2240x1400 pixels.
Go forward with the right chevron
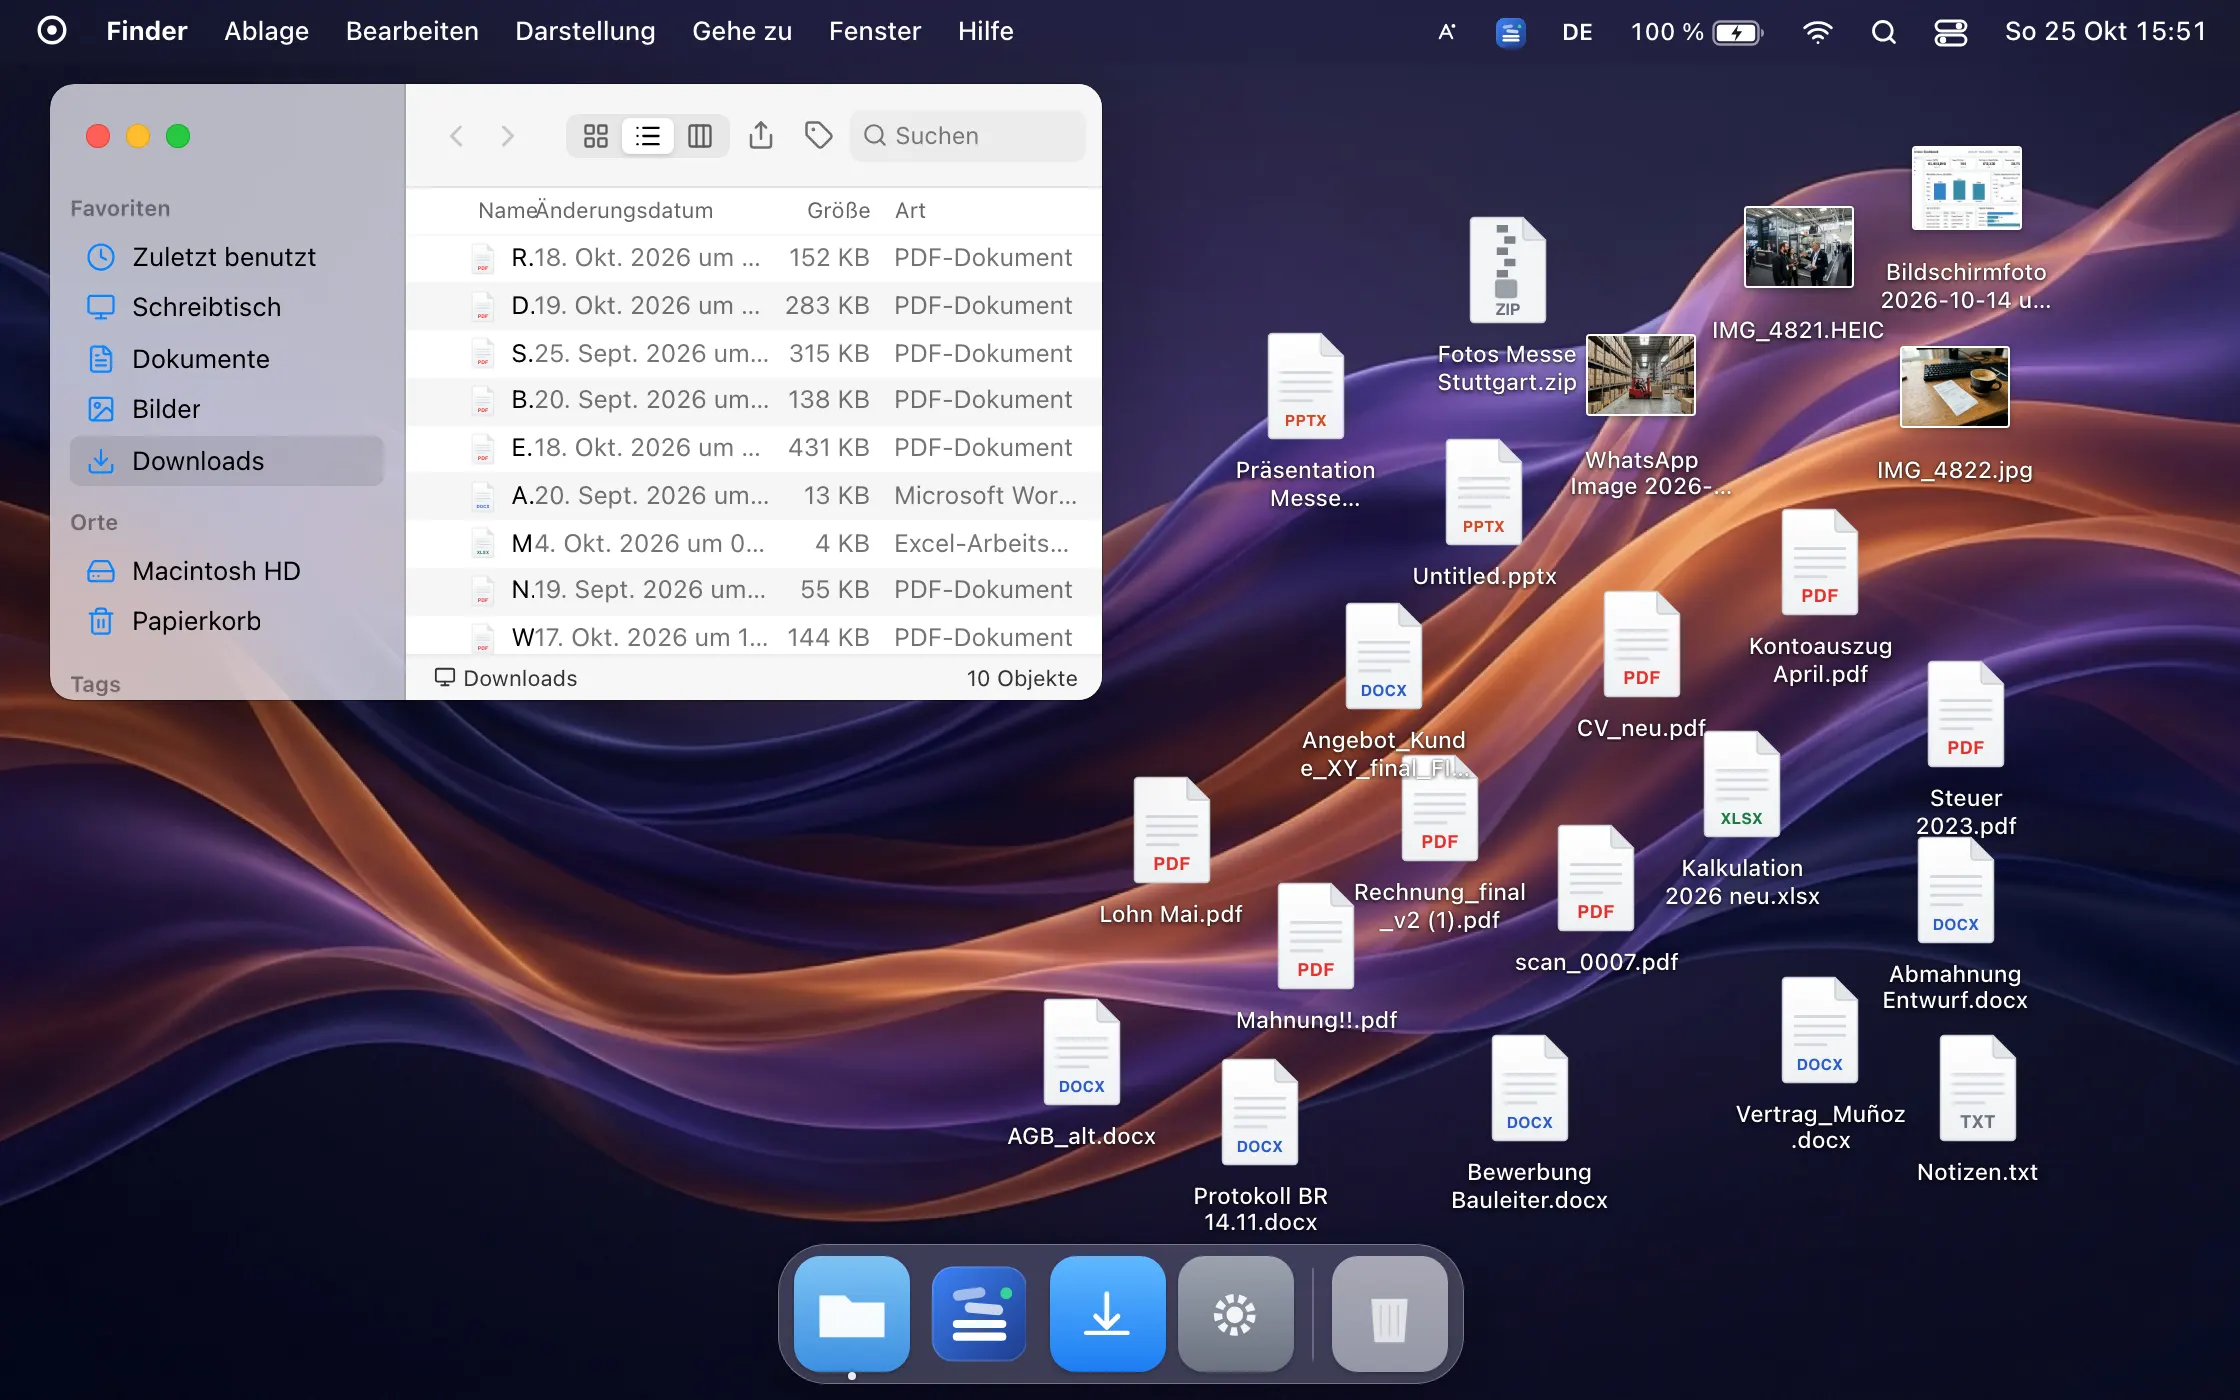[x=508, y=136]
